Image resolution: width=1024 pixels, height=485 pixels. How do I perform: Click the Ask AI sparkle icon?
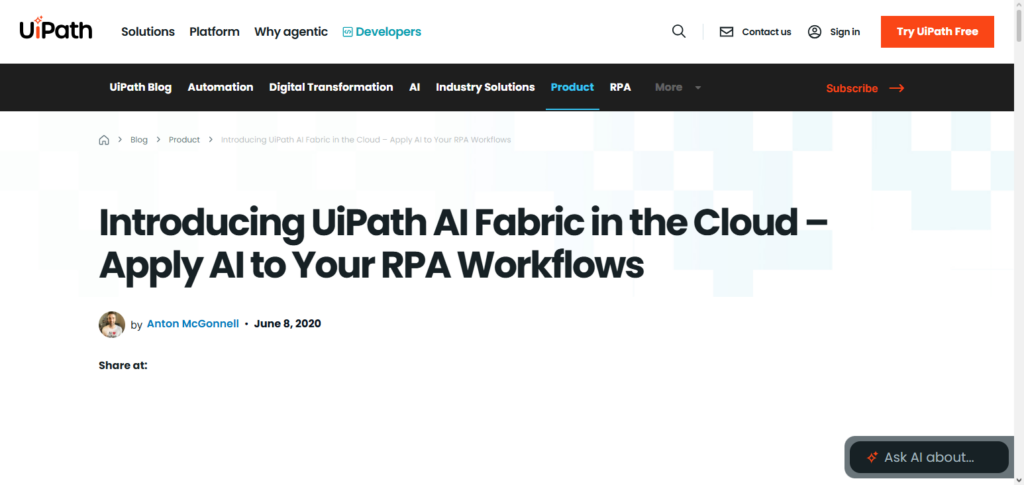coord(871,457)
